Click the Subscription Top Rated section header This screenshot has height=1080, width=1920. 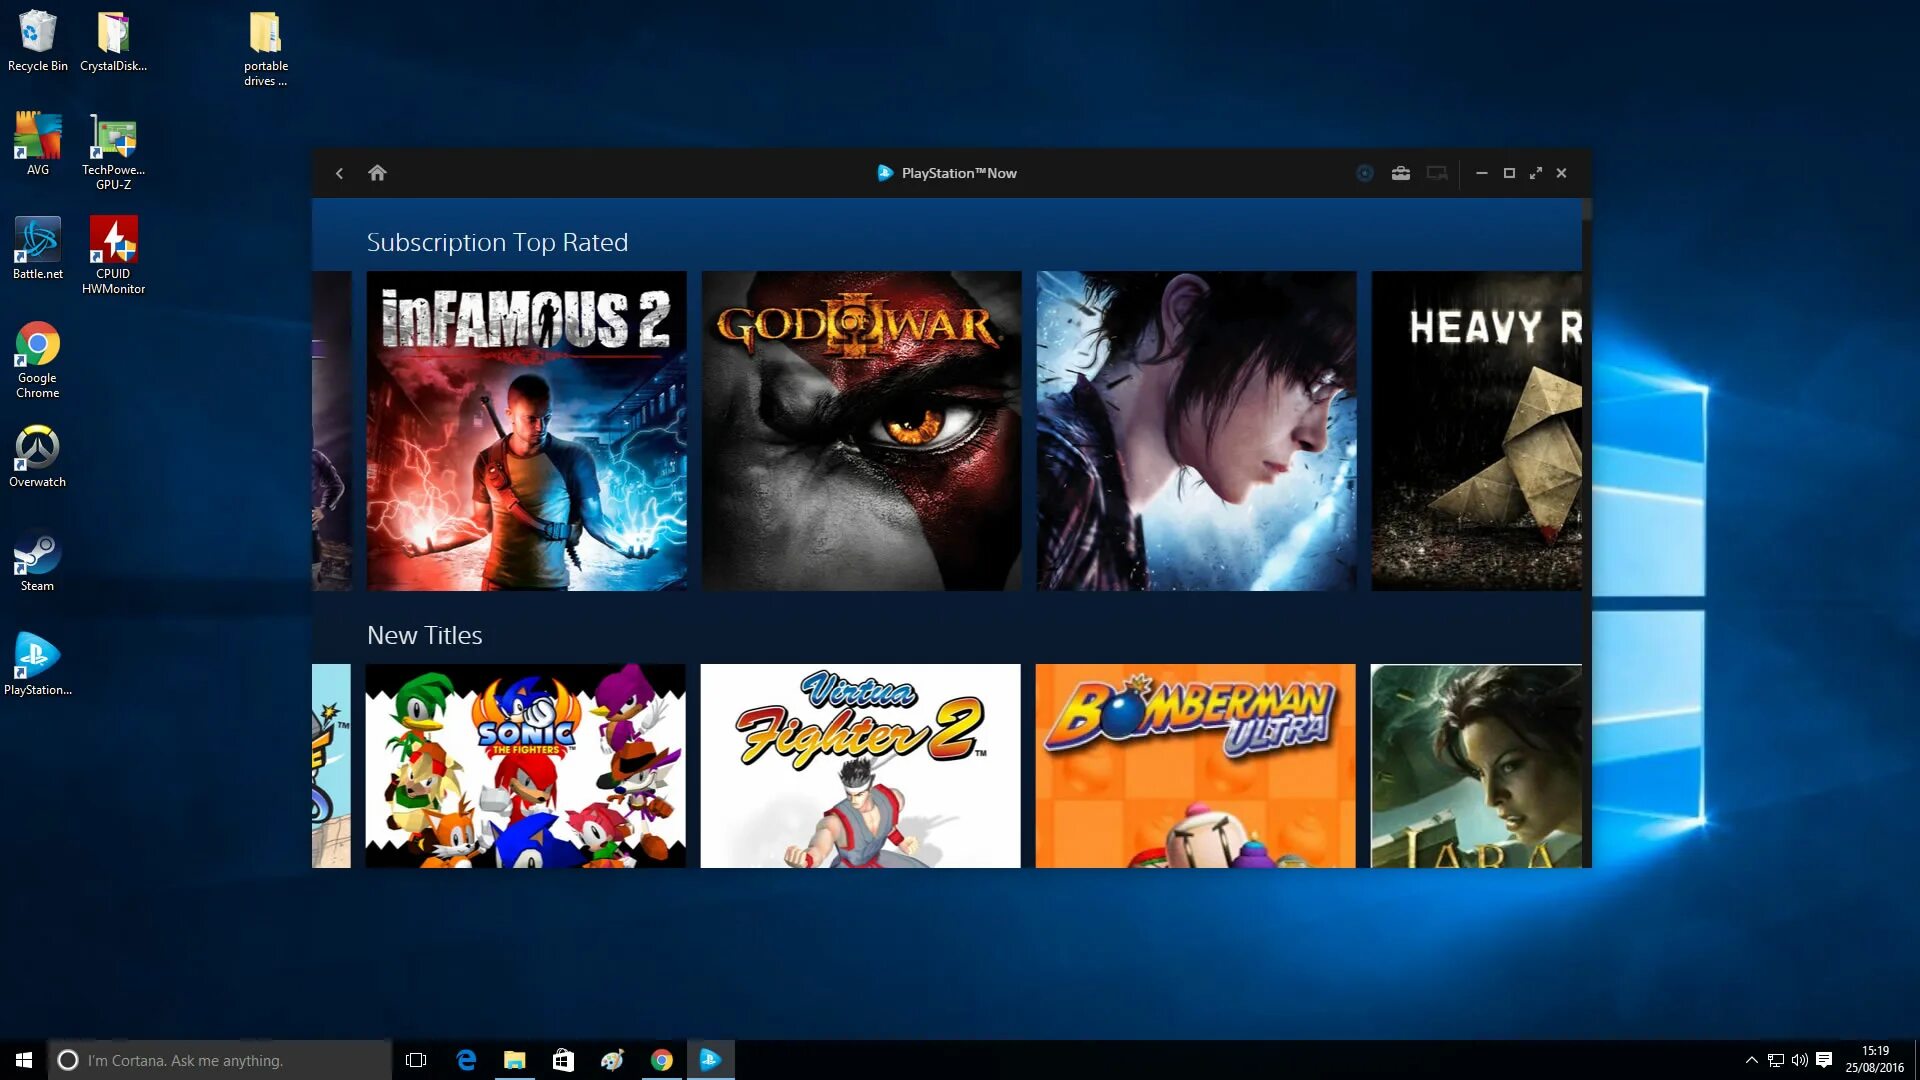497,241
